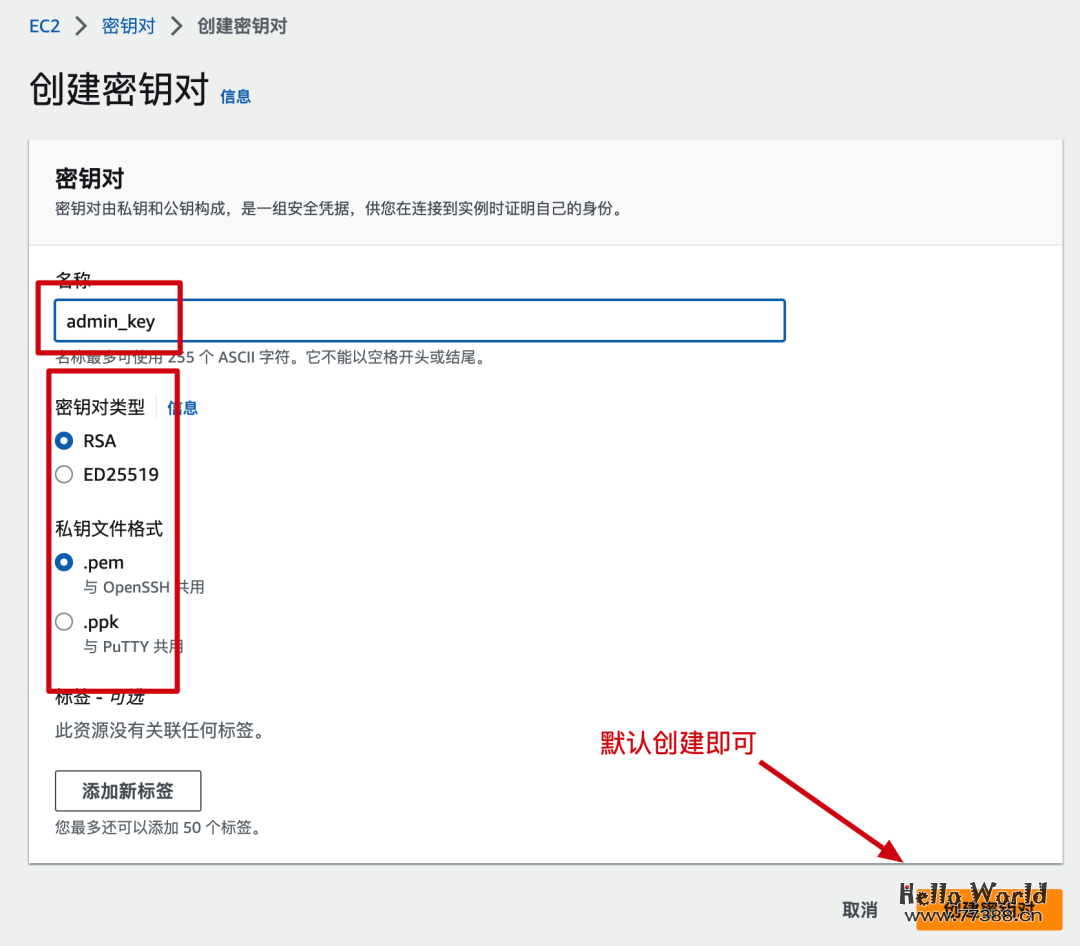Open the EC2 breadcrumb link
This screenshot has width=1080, height=946.
[x=44, y=27]
